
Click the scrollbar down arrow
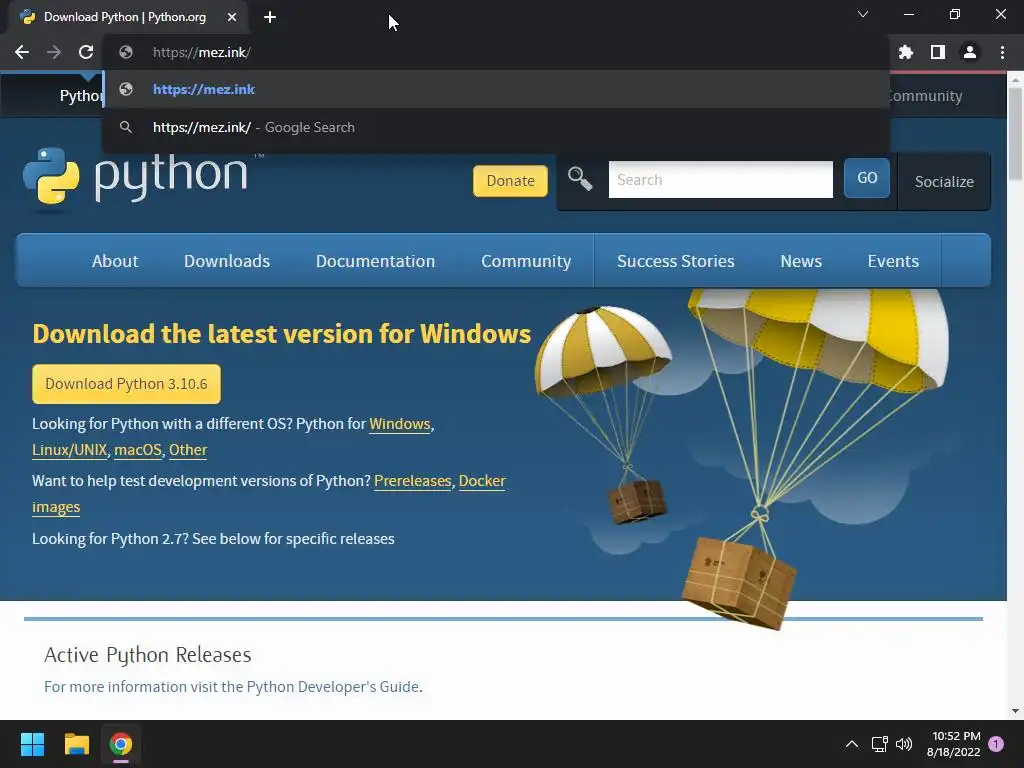(1015, 711)
